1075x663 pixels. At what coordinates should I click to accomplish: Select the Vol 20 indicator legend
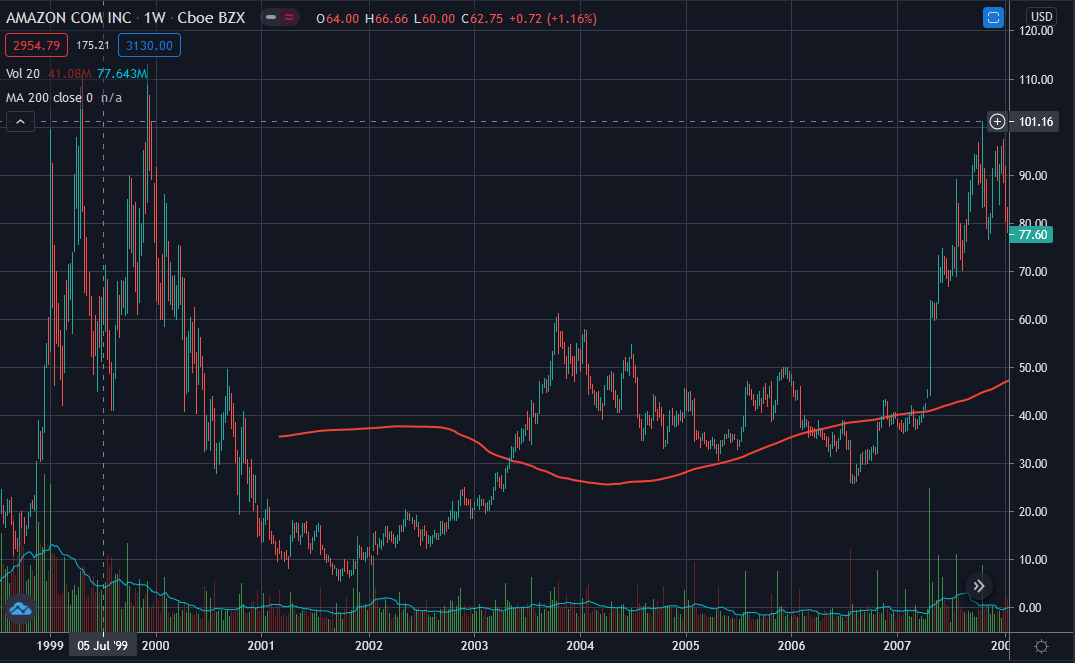(x=23, y=73)
